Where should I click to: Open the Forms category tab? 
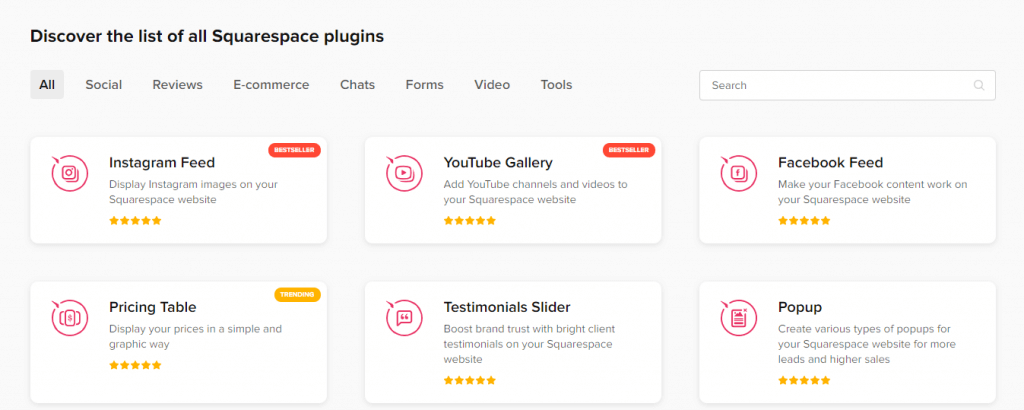click(424, 85)
